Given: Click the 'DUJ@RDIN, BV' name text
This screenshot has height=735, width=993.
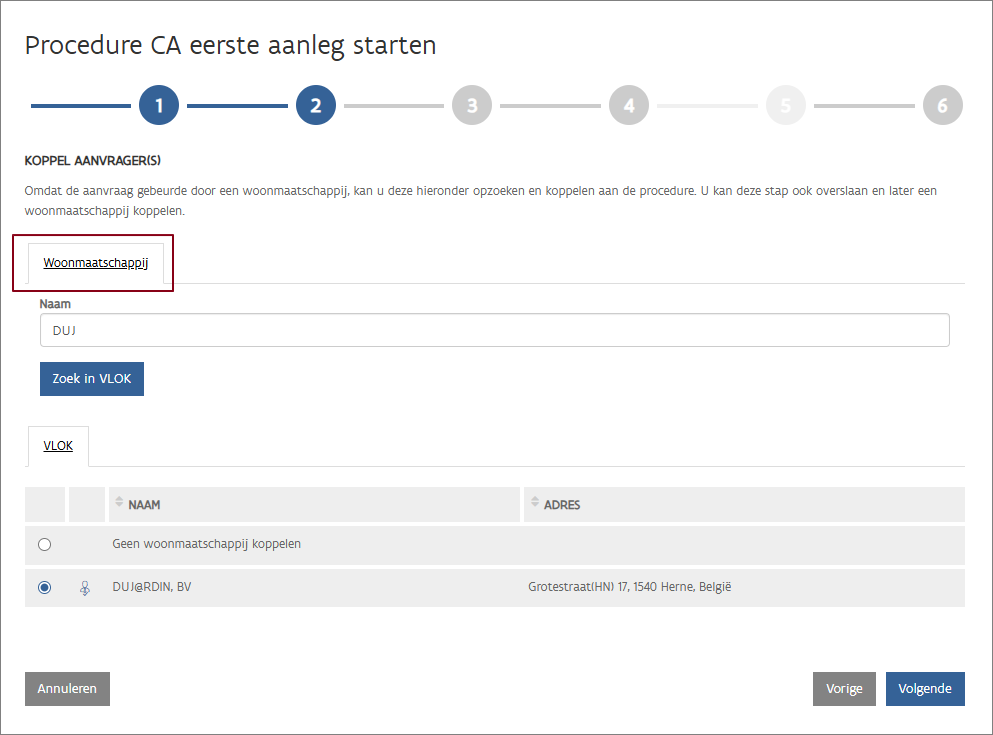Looking at the screenshot, I should tap(152, 587).
